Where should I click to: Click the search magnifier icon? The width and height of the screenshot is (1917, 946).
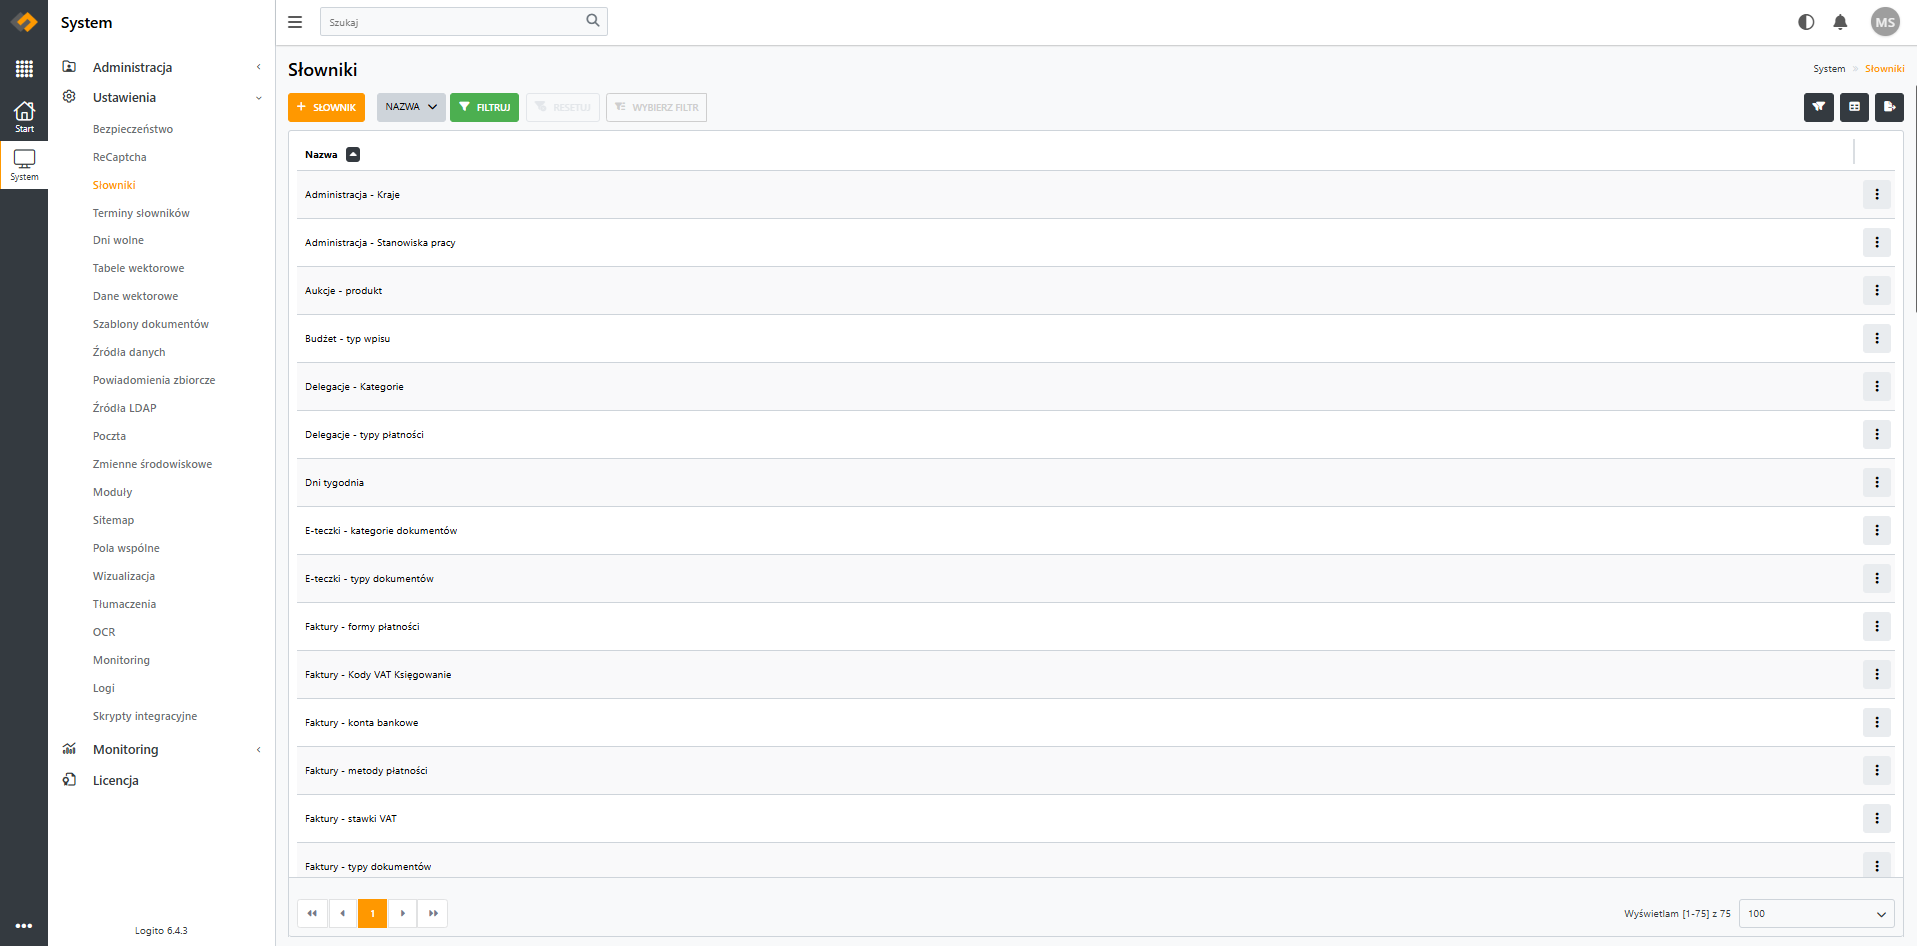(x=593, y=21)
